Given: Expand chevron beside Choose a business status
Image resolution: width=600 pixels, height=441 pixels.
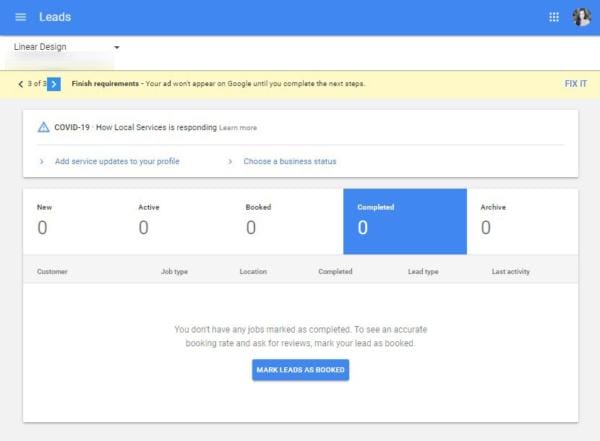Looking at the screenshot, I should pos(230,162).
